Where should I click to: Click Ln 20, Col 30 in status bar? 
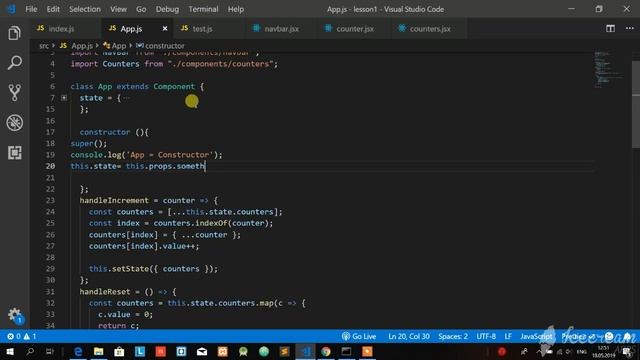pyautogui.click(x=409, y=336)
